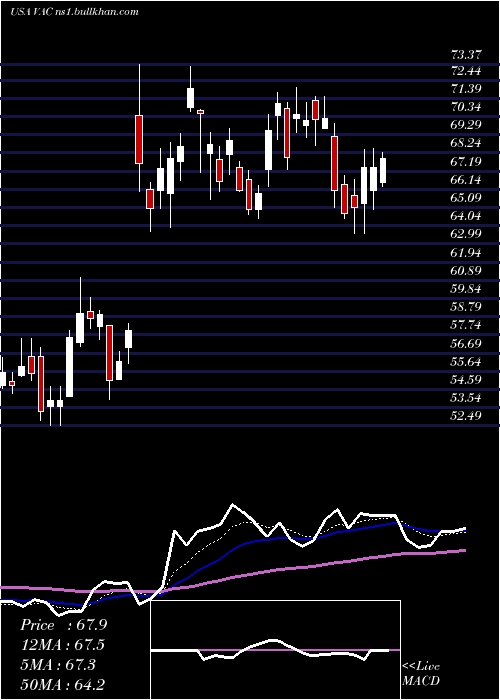
Task: Select the 67.19 price level label
Action: (x=466, y=162)
